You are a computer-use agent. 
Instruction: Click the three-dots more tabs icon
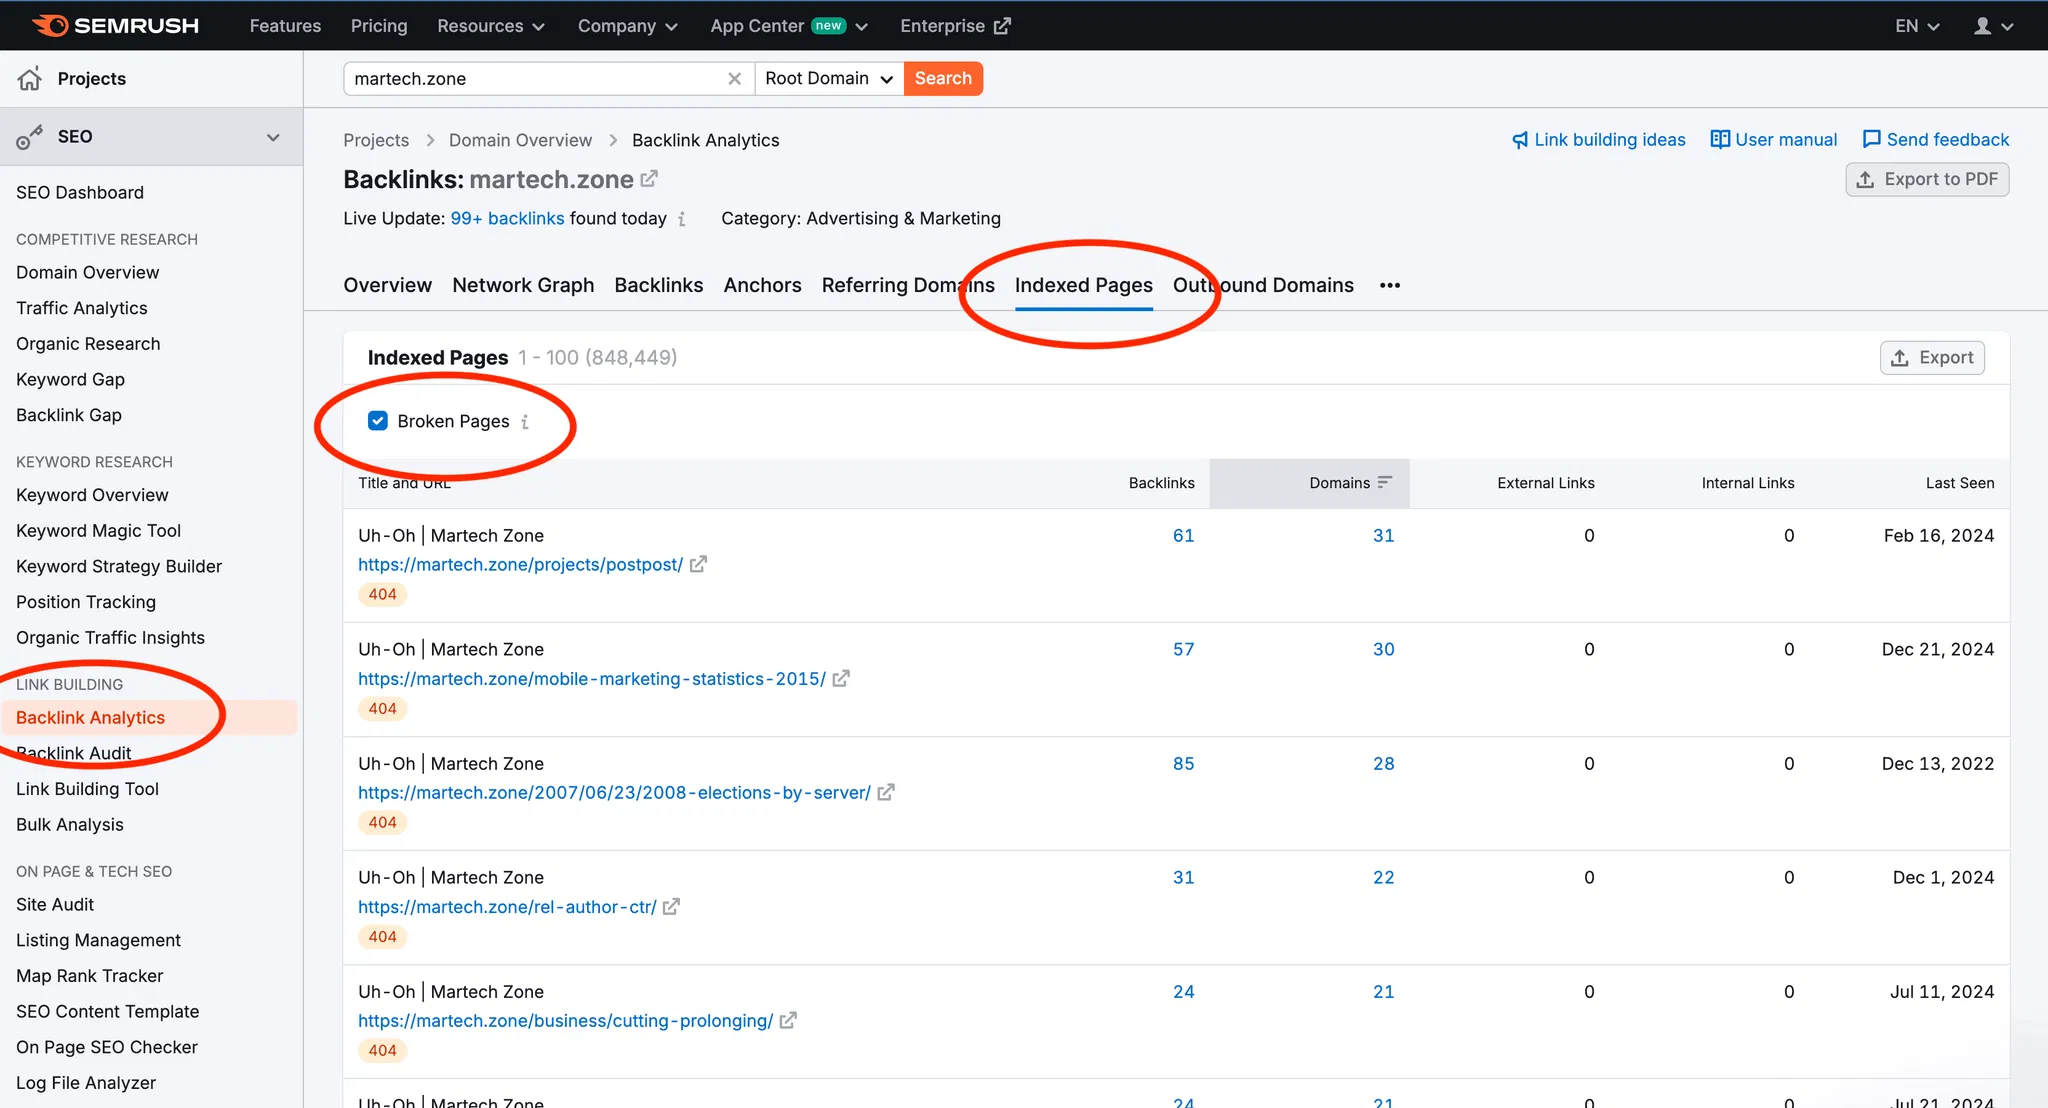coord(1389,286)
